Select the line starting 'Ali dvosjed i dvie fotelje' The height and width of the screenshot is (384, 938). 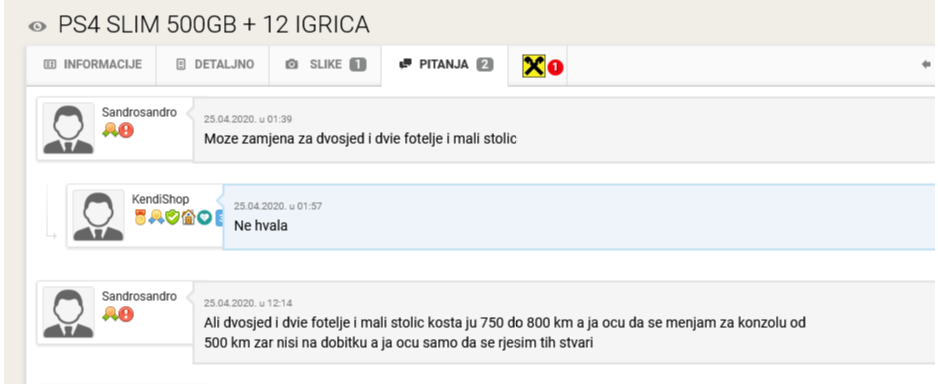[505, 323]
